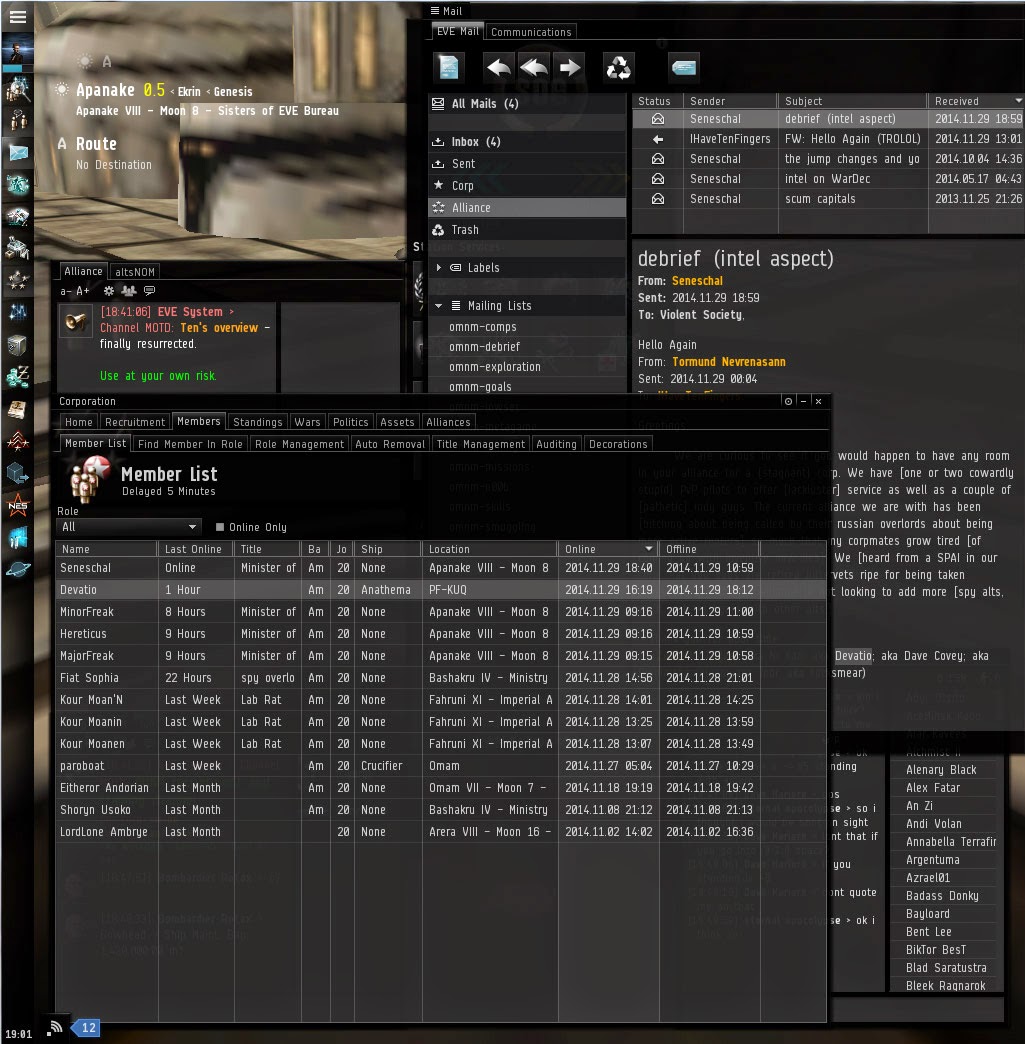The height and width of the screenshot is (1044, 1025).
Task: Click the orange Seneschal sender link
Action: tap(697, 281)
